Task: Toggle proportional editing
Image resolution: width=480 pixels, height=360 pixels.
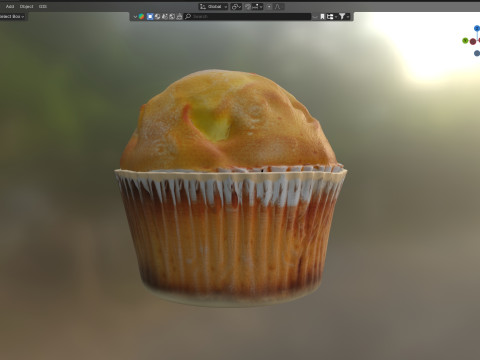Action: pyautogui.click(x=269, y=7)
